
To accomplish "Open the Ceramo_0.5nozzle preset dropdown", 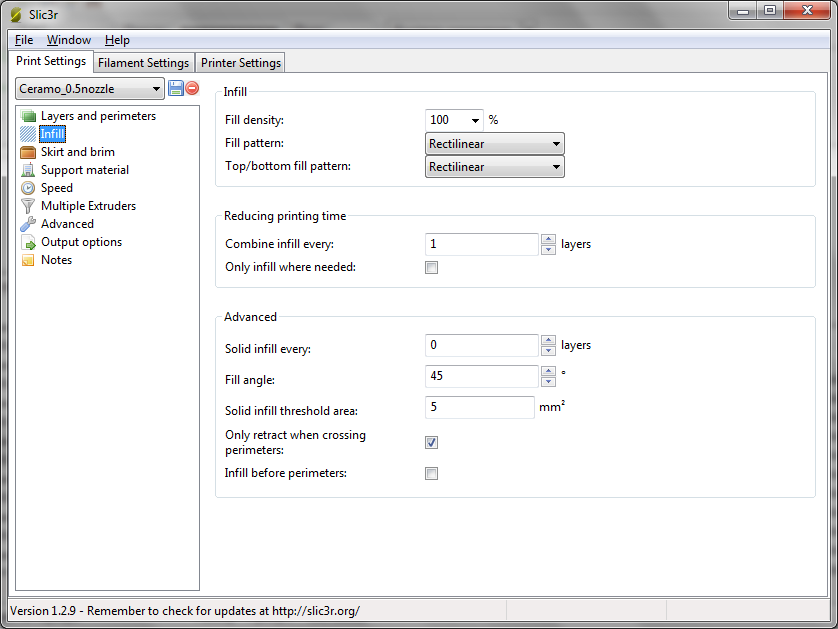I will coord(90,89).
